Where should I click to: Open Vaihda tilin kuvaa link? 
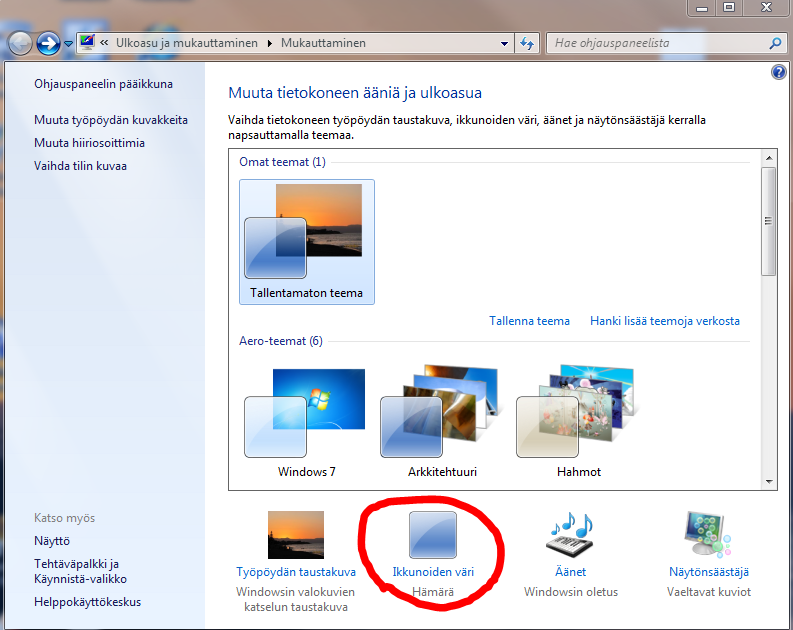click(x=80, y=166)
